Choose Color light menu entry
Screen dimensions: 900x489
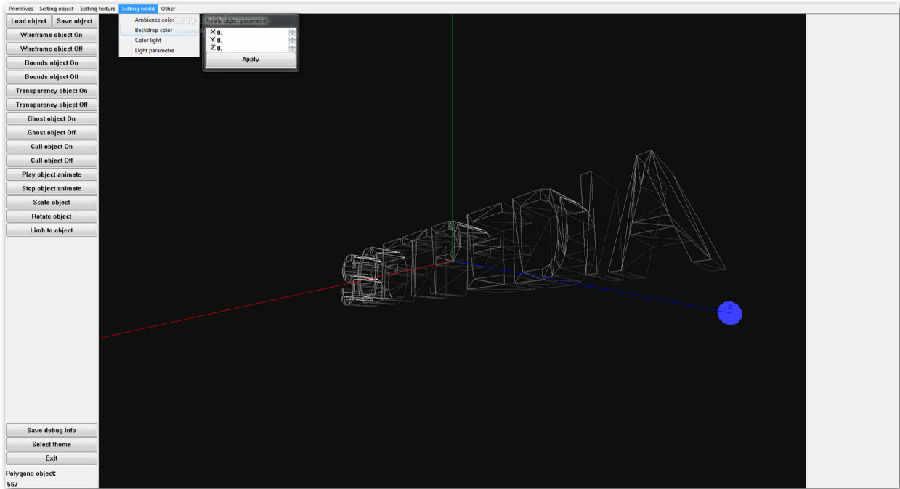[159, 40]
